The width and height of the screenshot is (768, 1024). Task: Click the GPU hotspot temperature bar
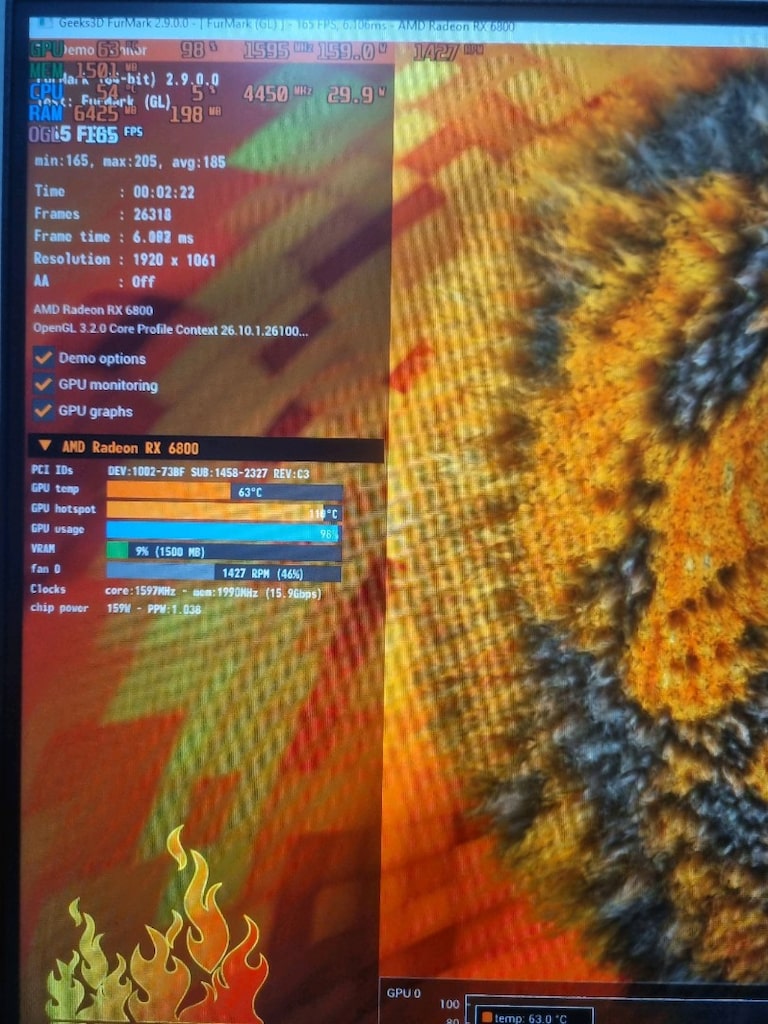click(224, 512)
